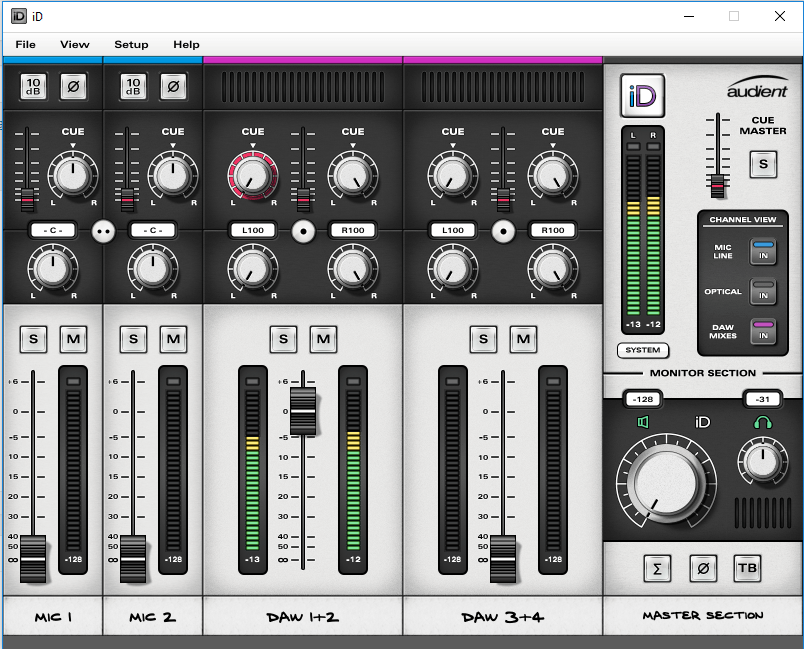Click the SYSTEM button below the meters
Viewport: 804px width, 649px height.
643,351
